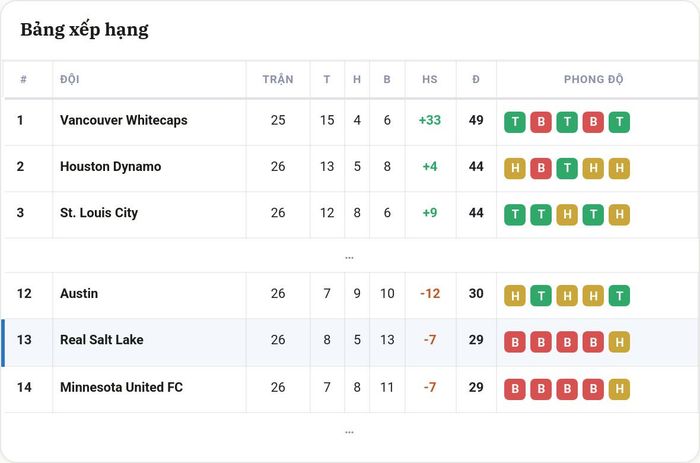Click the ĐỘI column header
700x463 pixels.
(x=70, y=79)
